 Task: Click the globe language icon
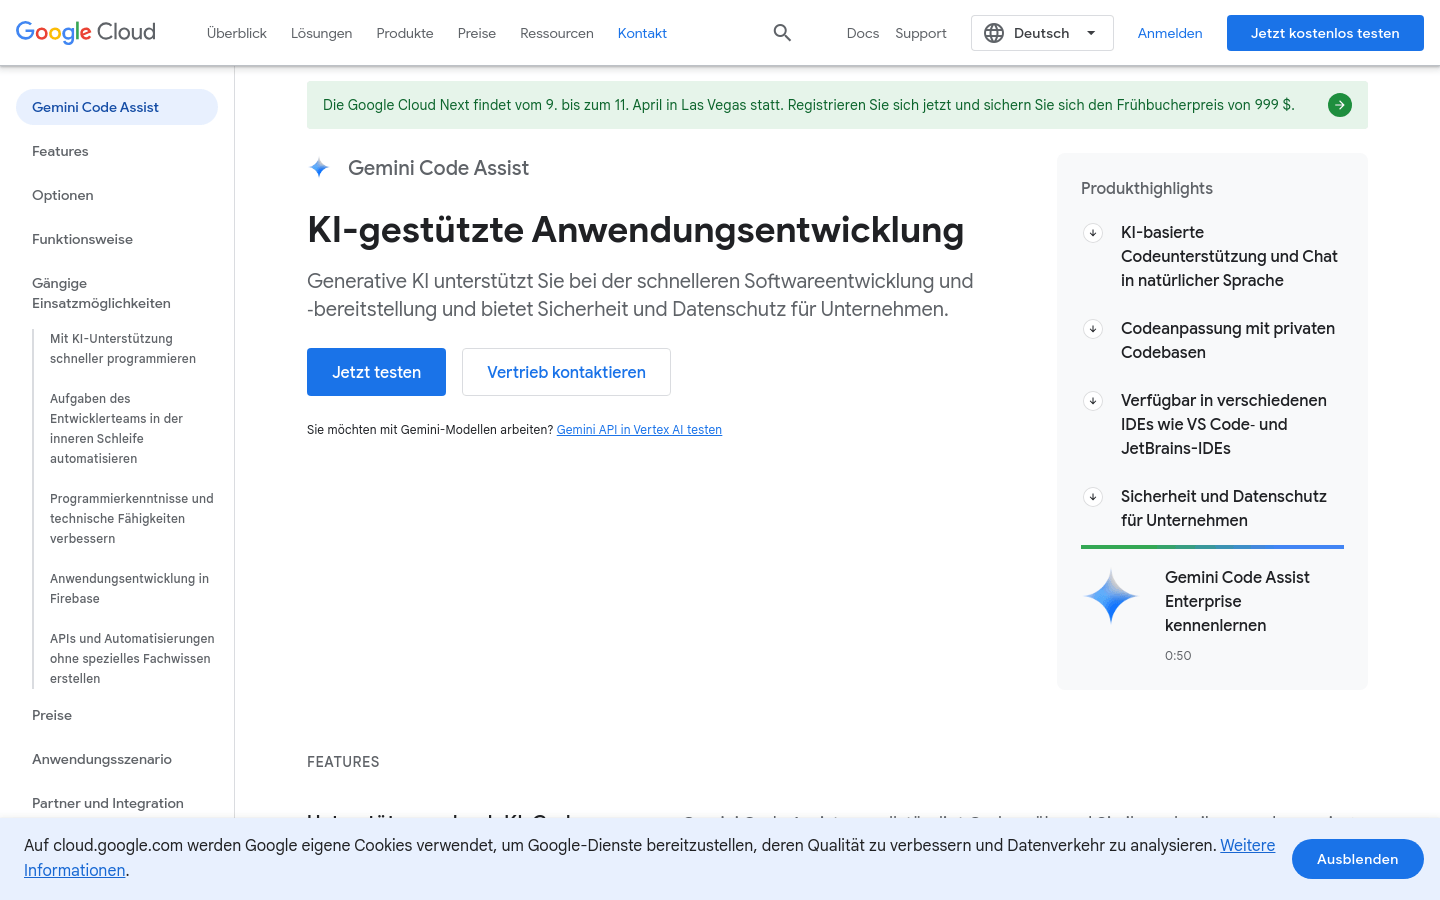coord(994,33)
